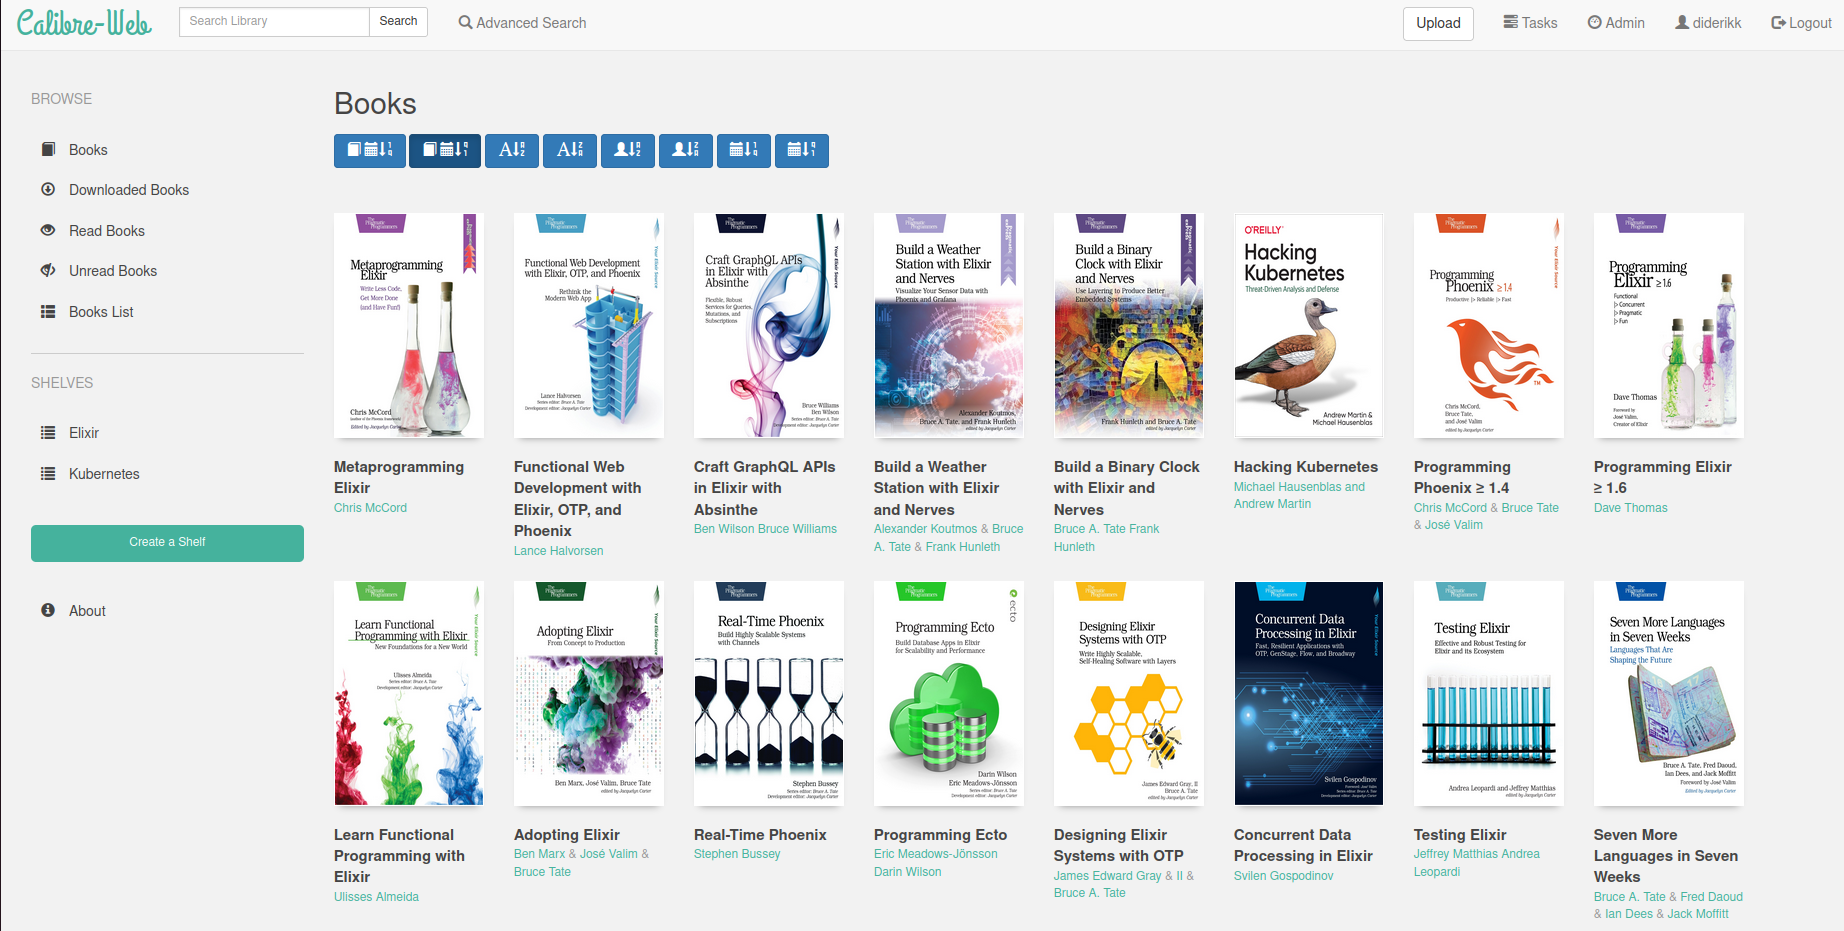1844x931 pixels.
Task: Sort by author A to Z
Action: (x=628, y=150)
